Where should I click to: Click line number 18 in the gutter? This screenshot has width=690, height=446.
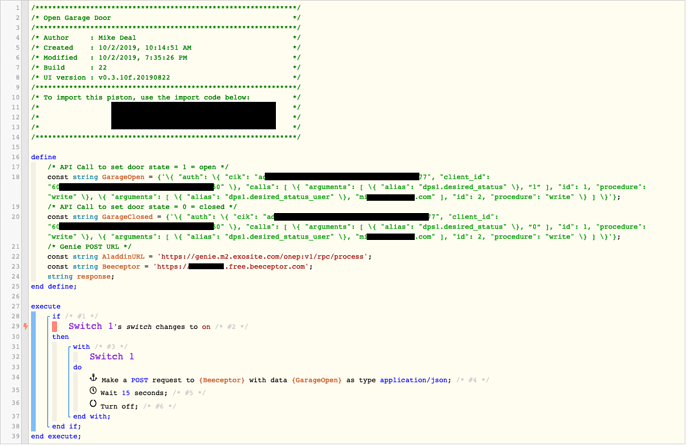pyautogui.click(x=16, y=177)
